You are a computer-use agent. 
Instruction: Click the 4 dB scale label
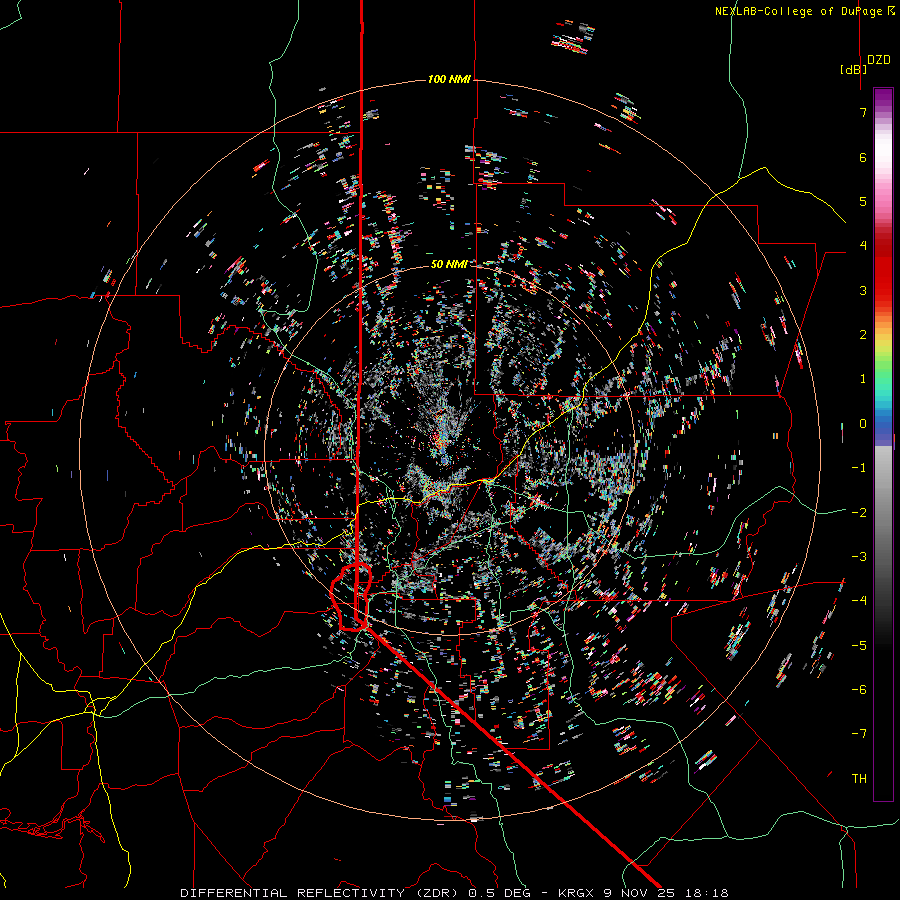863,246
